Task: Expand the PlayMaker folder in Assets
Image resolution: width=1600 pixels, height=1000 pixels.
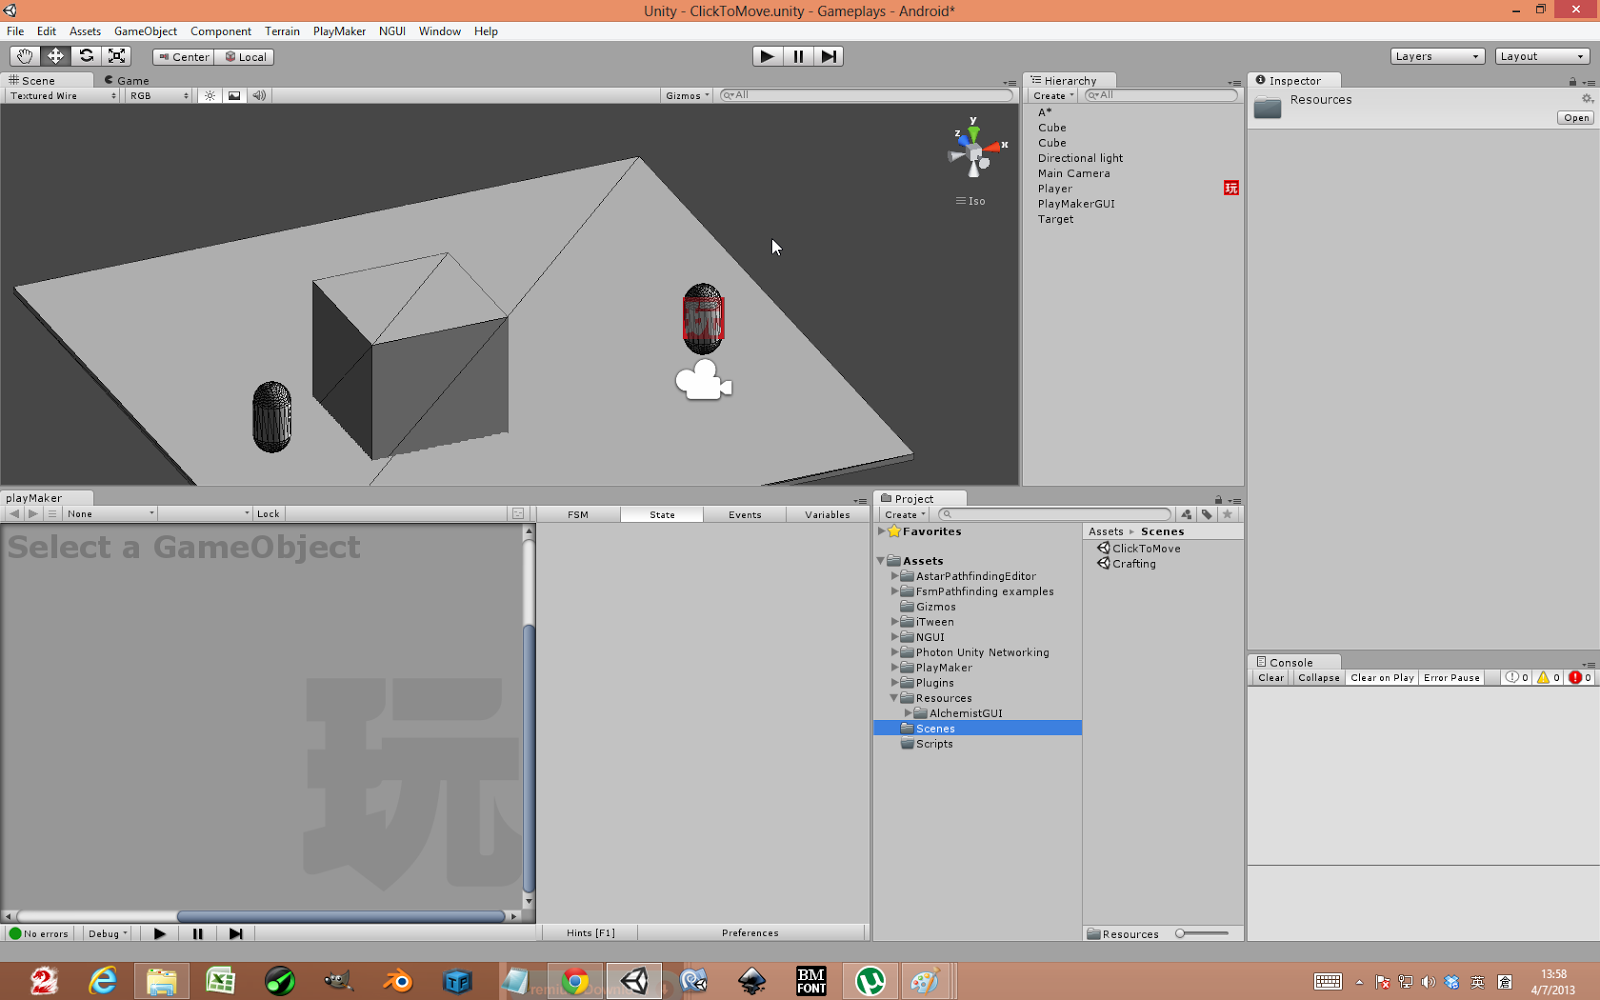Action: point(895,667)
